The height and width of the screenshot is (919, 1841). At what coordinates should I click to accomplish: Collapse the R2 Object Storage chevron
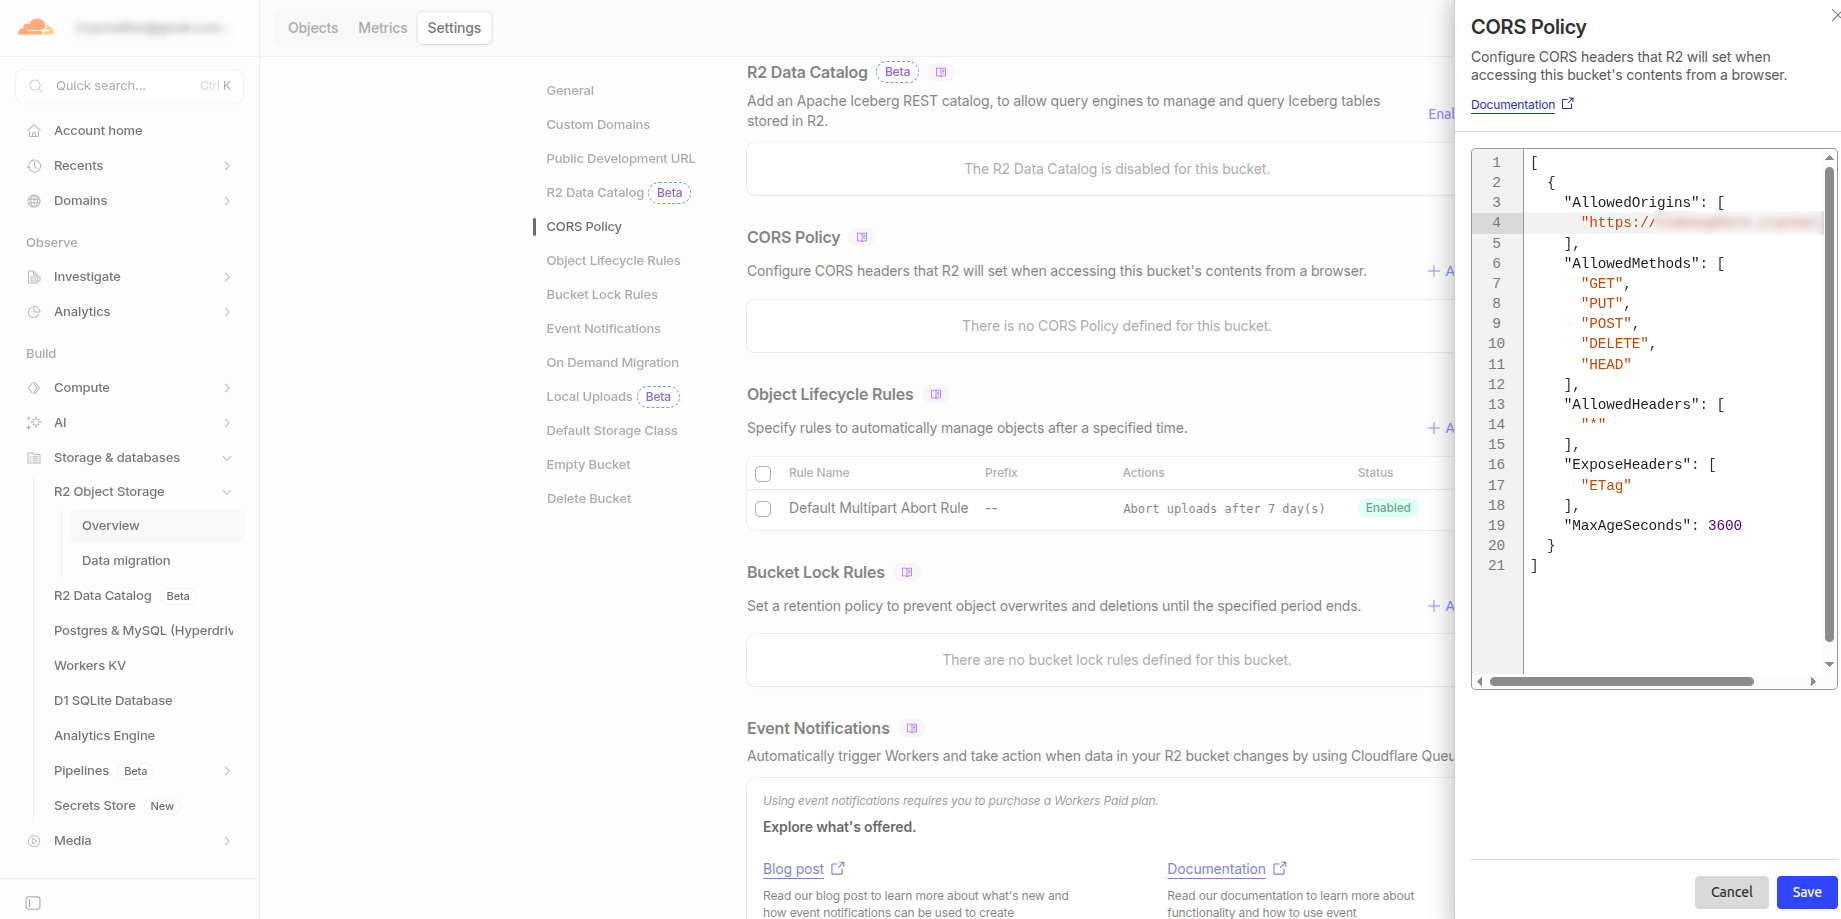click(x=227, y=492)
